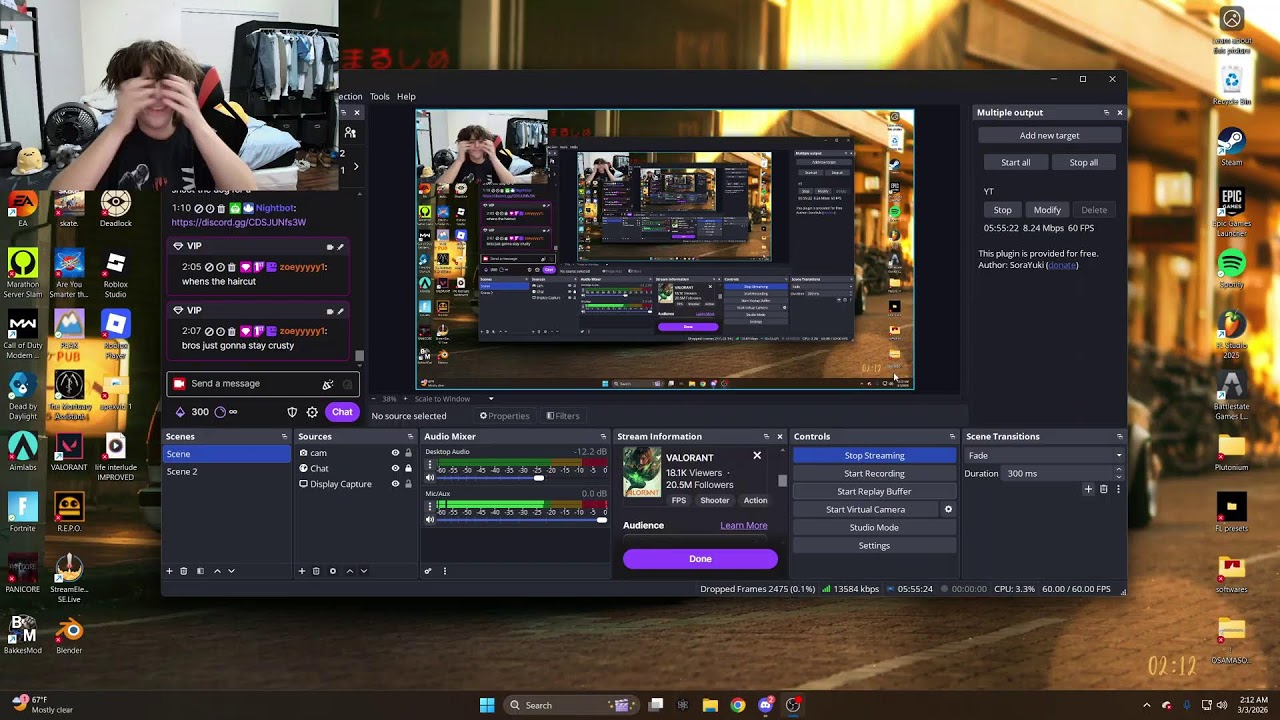
Task: Open the Windows Start button
Action: pos(487,705)
